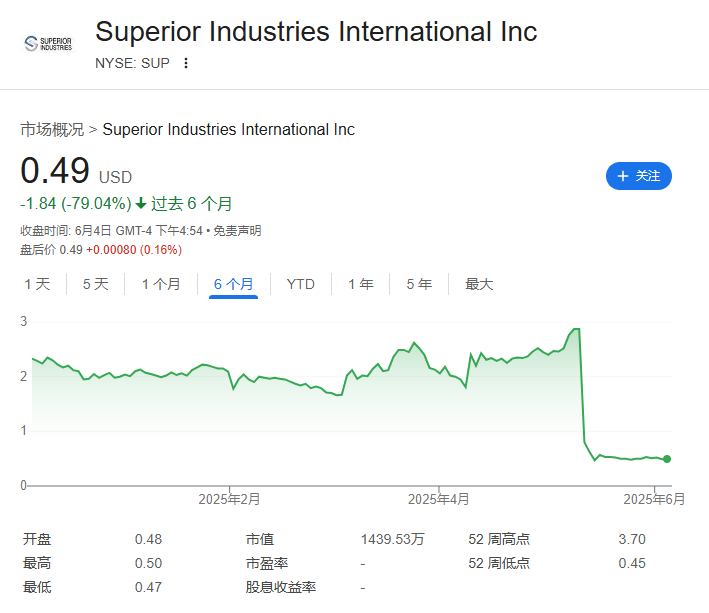Click the 市值 value 1439.53万
The width and height of the screenshot is (709, 613).
click(392, 539)
